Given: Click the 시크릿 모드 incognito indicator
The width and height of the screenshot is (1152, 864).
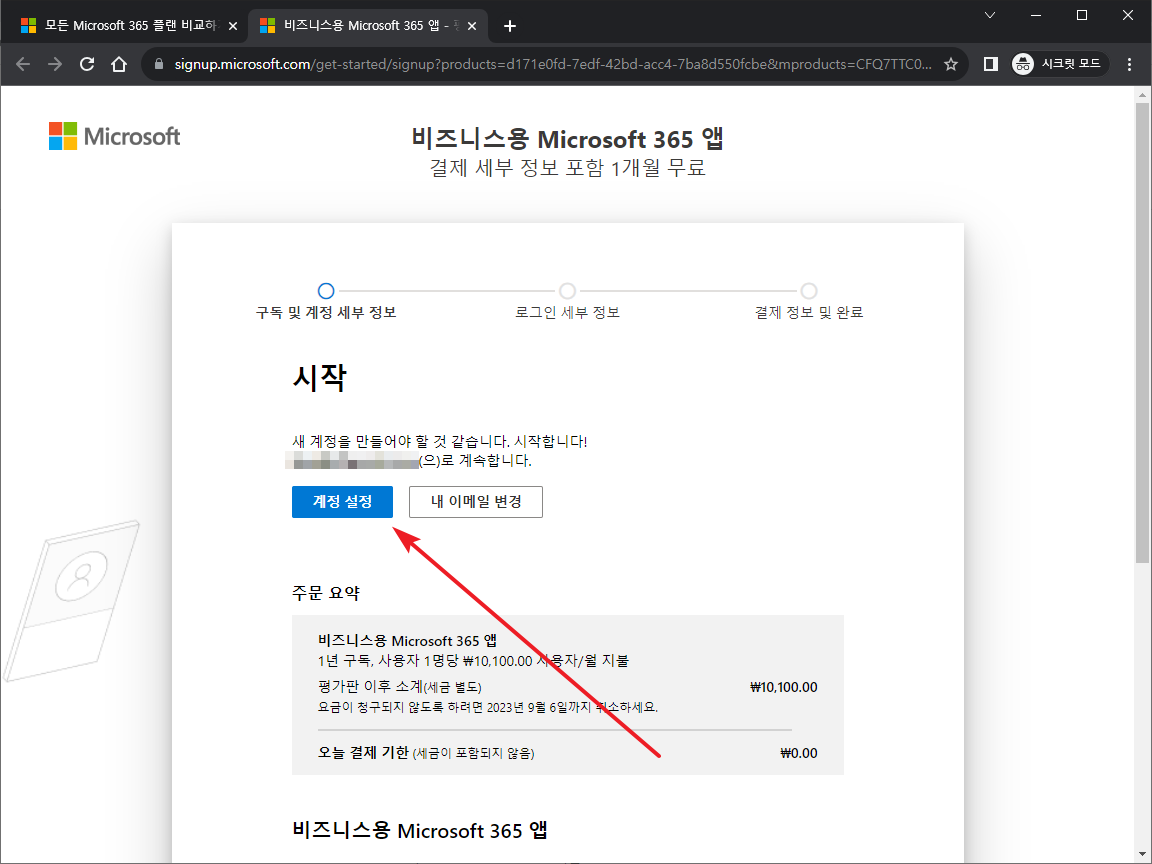Looking at the screenshot, I should [1059, 64].
